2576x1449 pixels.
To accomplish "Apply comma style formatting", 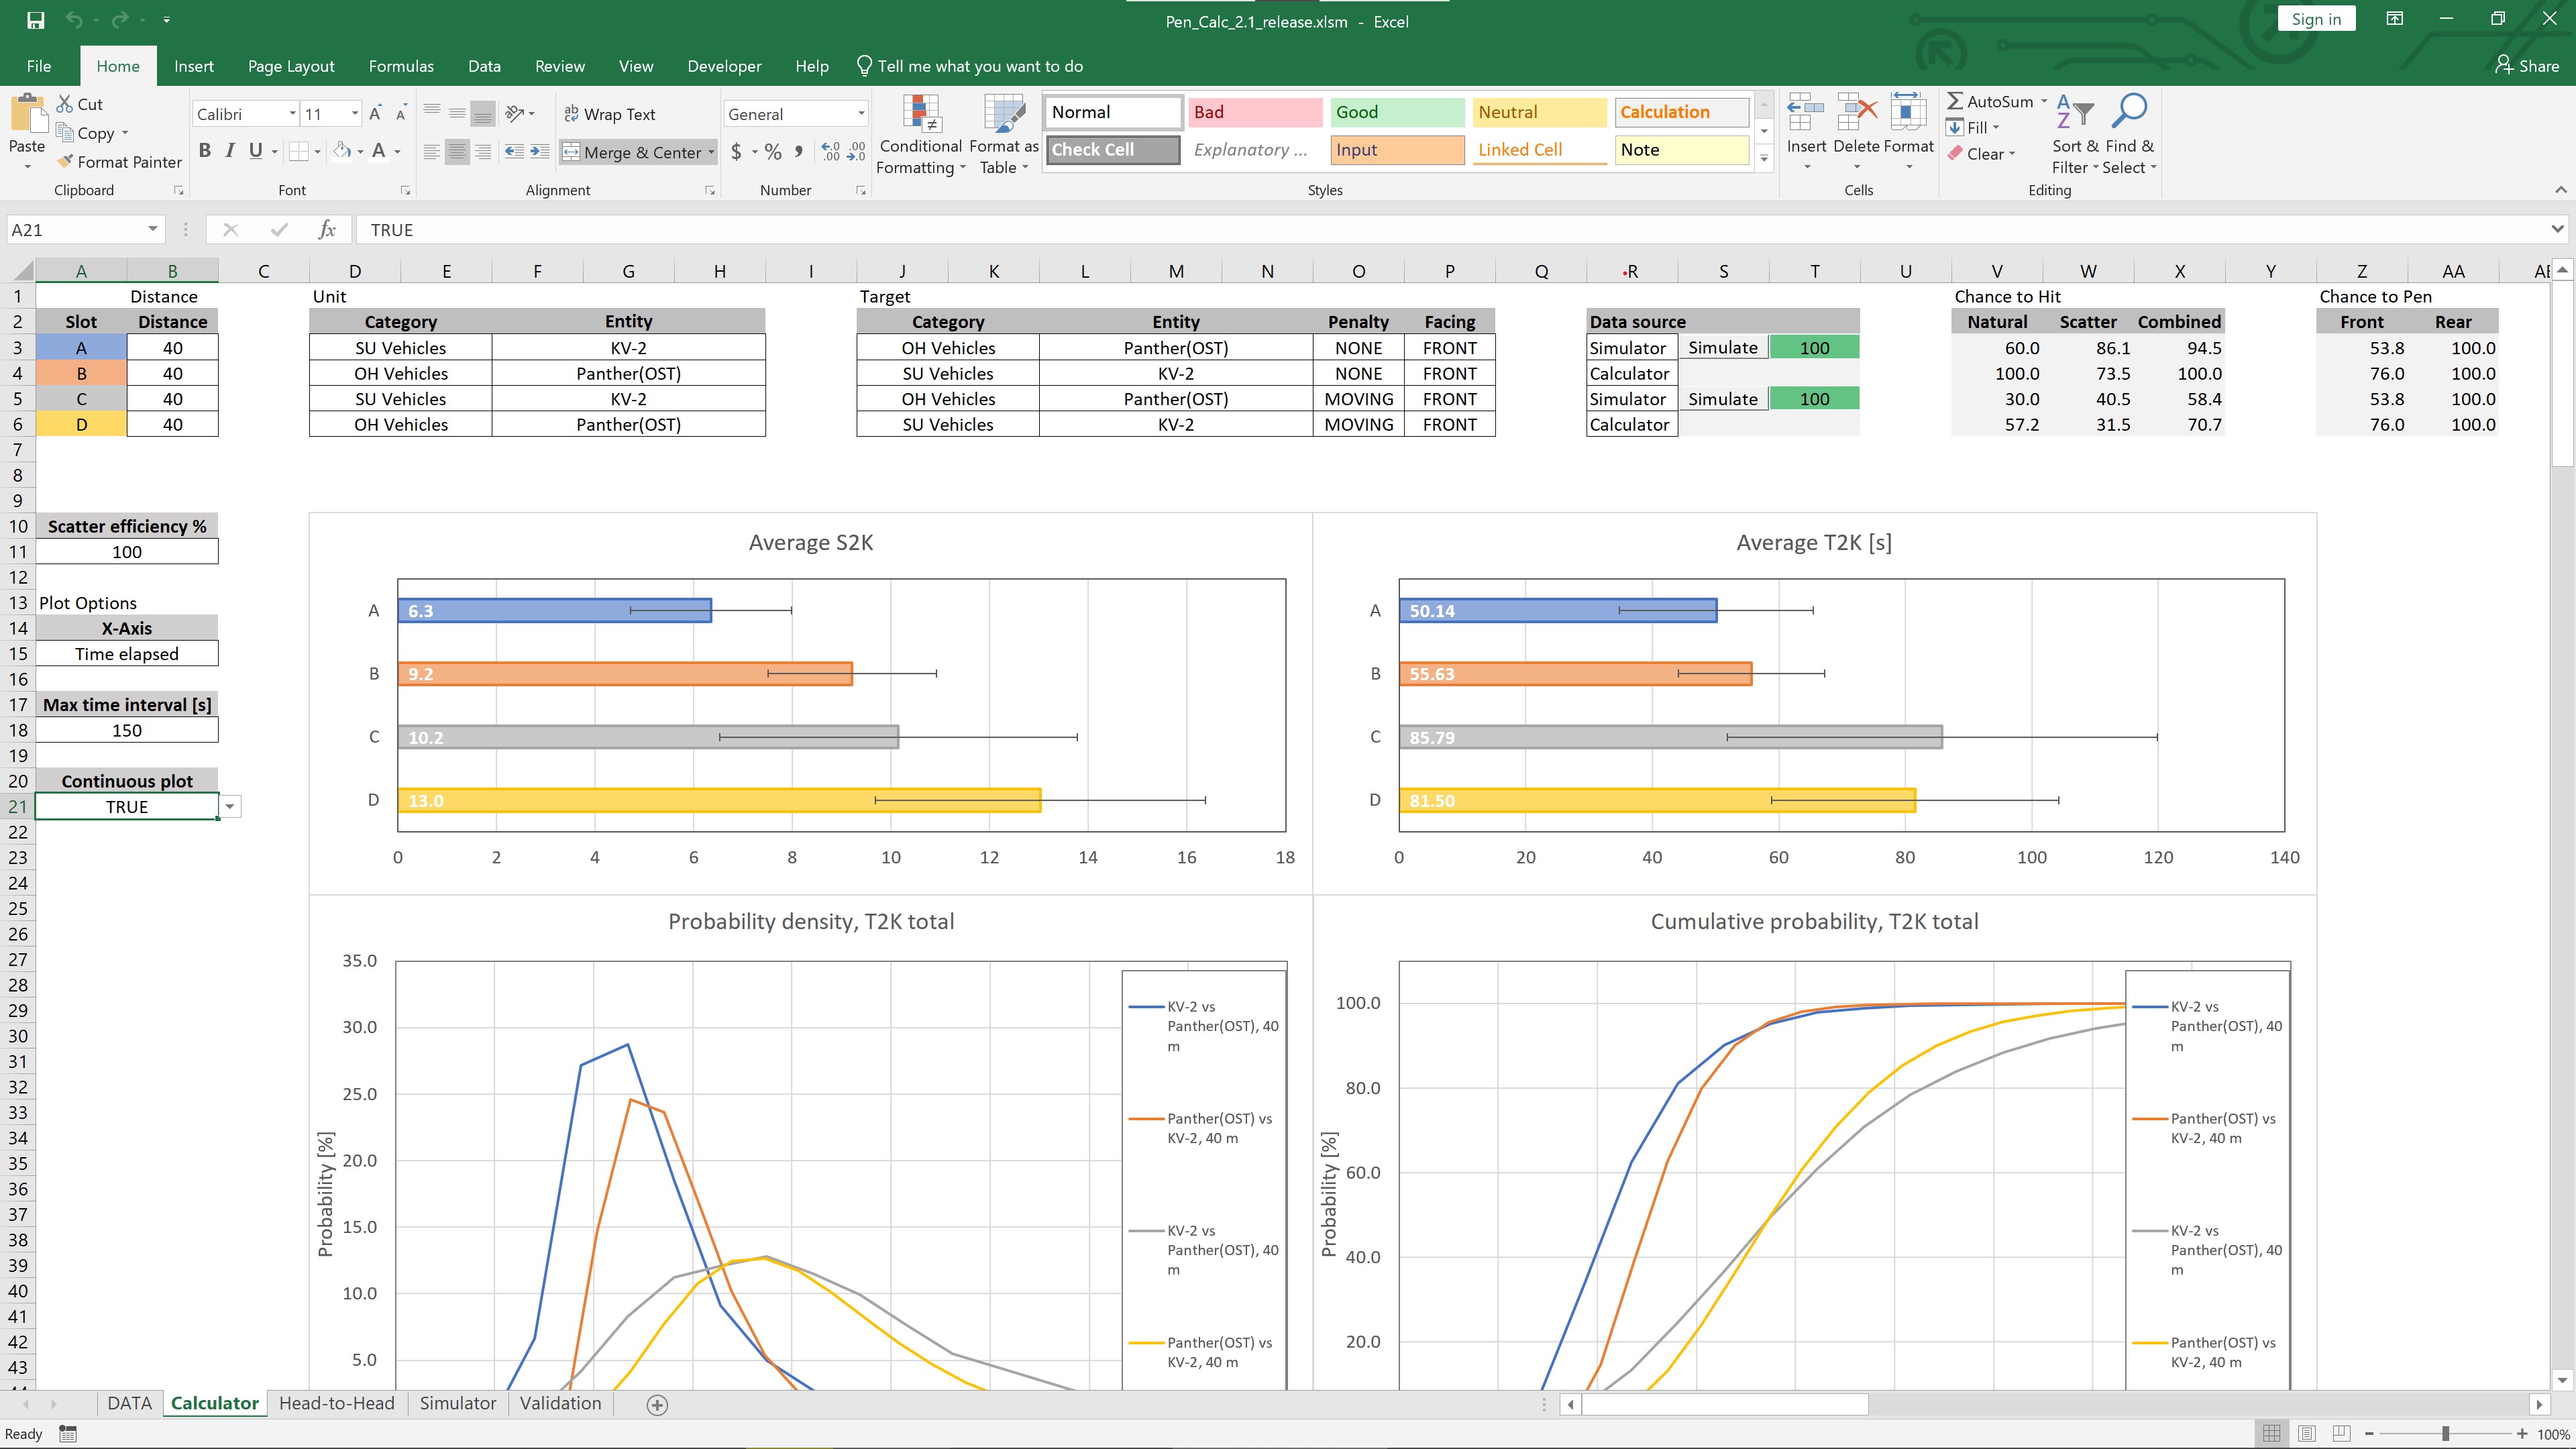I will pos(798,152).
